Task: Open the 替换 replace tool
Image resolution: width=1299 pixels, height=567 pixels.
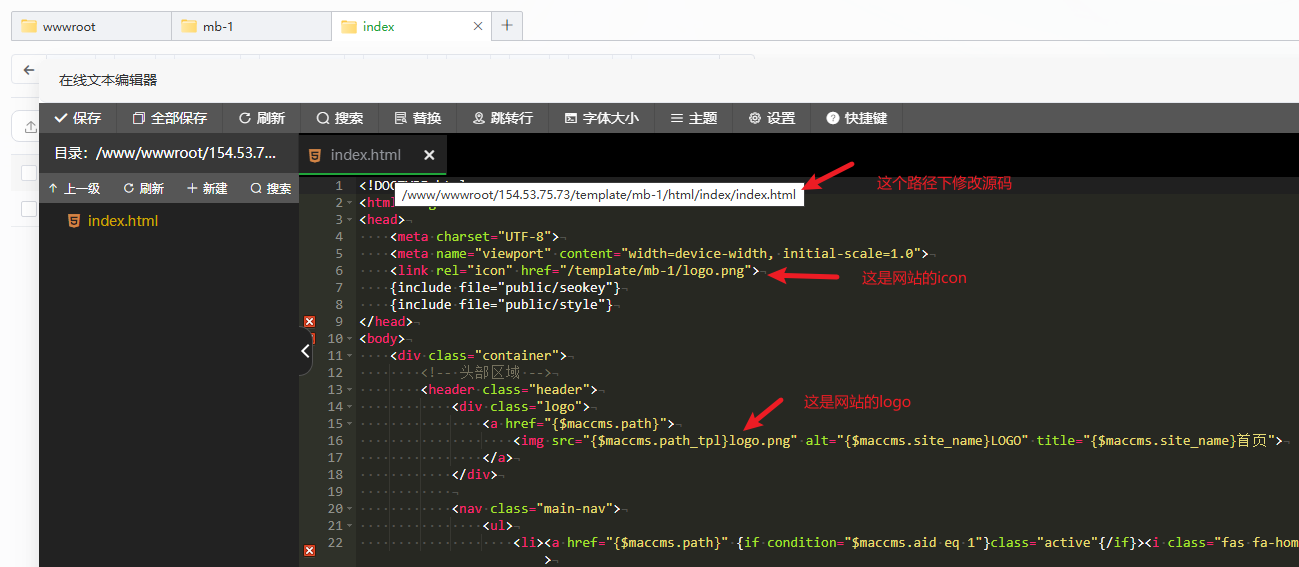Action: tap(417, 118)
